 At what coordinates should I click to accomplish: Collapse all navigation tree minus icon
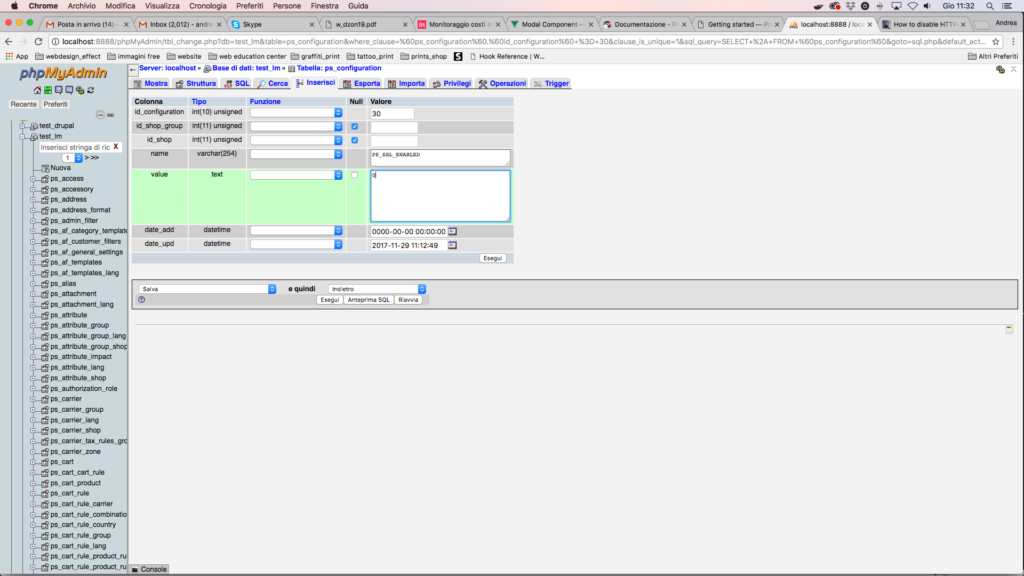tap(100, 115)
